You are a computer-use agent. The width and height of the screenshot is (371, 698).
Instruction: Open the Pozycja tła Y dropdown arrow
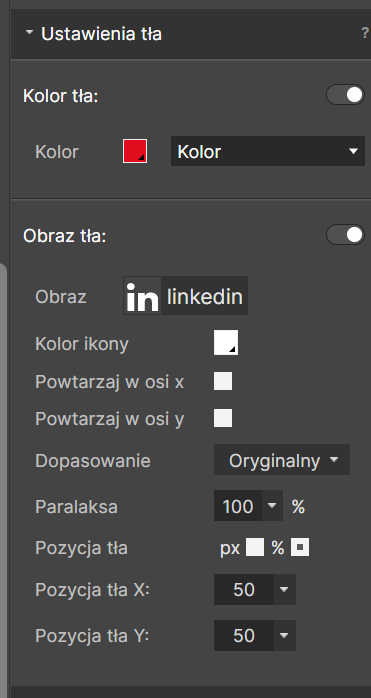click(285, 635)
